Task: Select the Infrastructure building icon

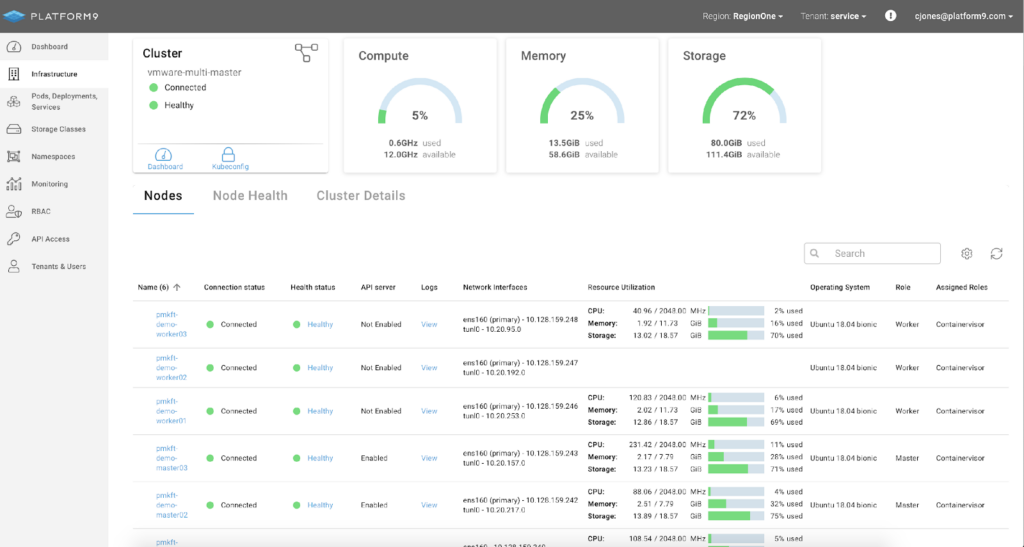Action: click(14, 74)
